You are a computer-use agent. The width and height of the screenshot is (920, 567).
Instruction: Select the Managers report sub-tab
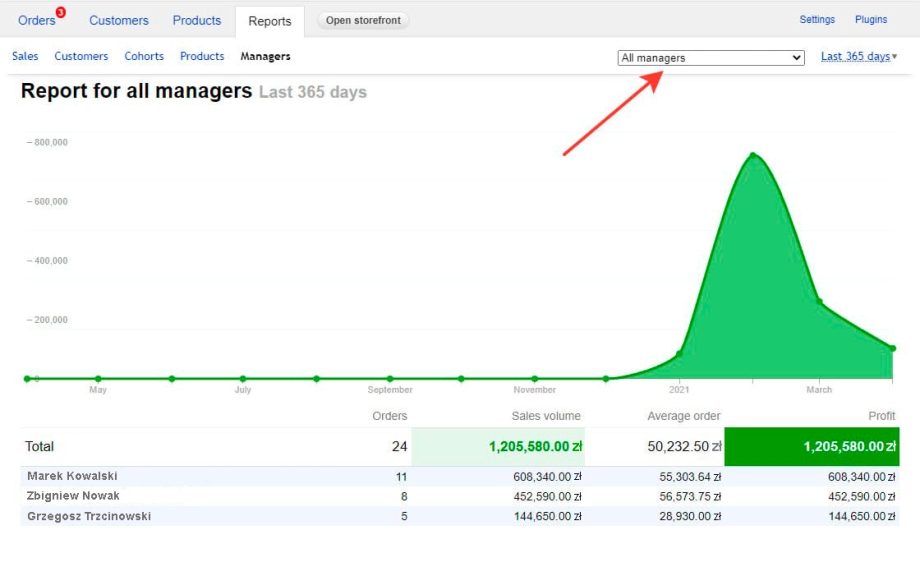pyautogui.click(x=265, y=56)
